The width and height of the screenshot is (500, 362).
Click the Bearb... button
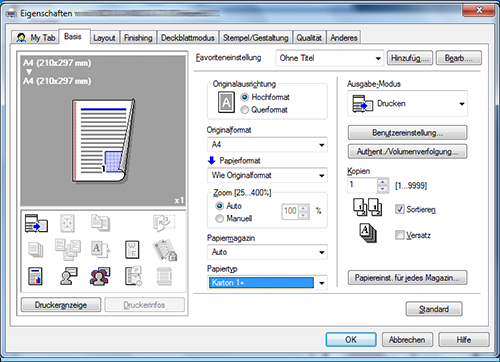click(459, 58)
